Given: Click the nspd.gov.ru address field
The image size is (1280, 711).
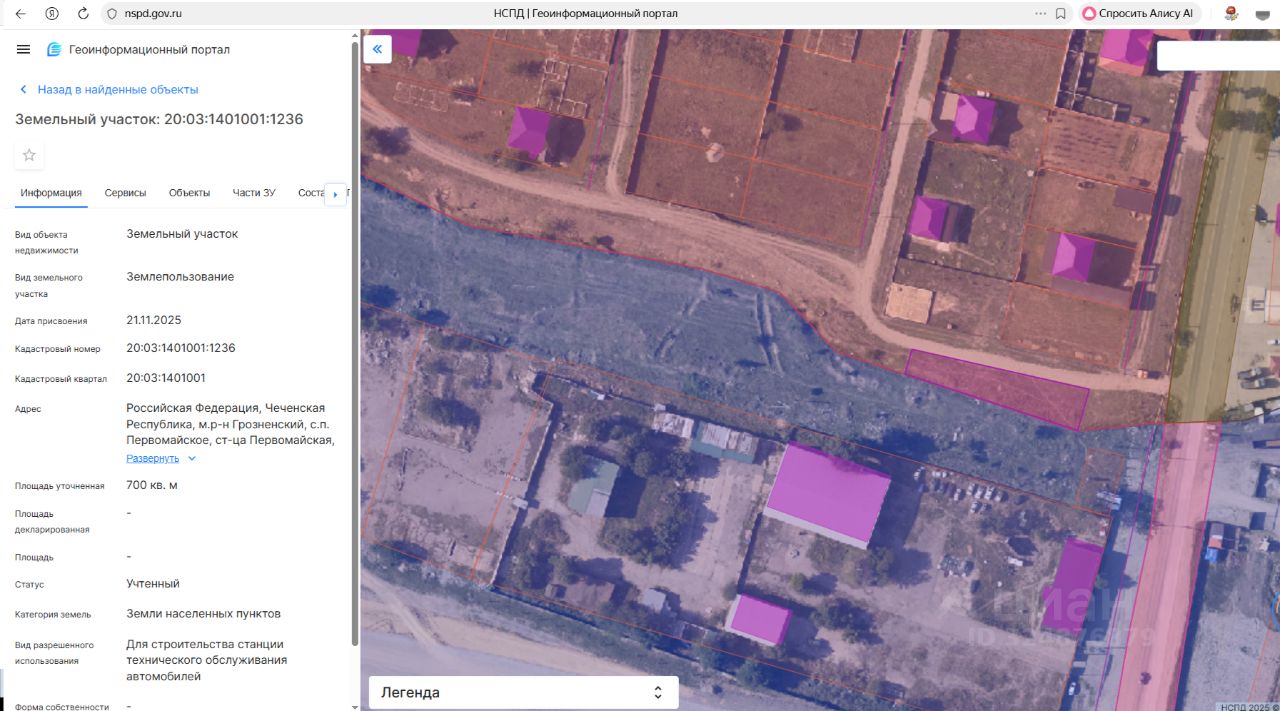Looking at the screenshot, I should 154,14.
